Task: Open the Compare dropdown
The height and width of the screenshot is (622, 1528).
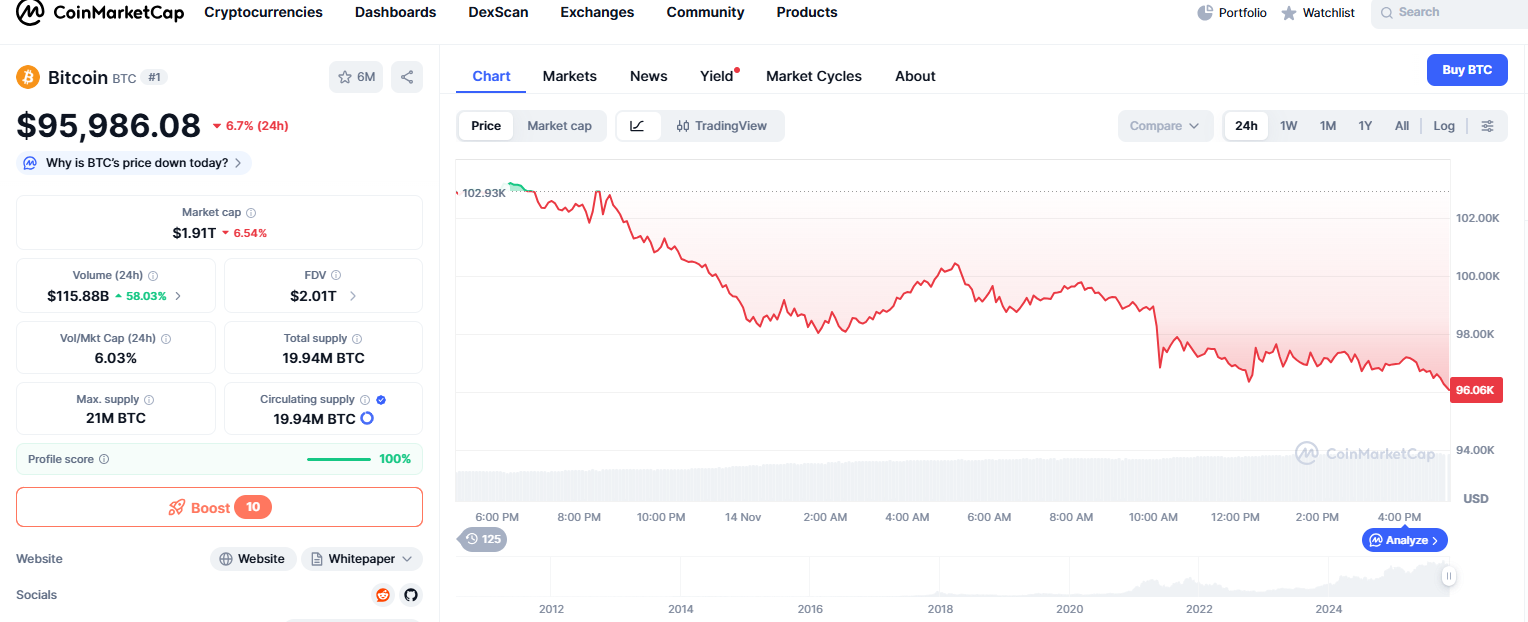Action: tap(1165, 125)
